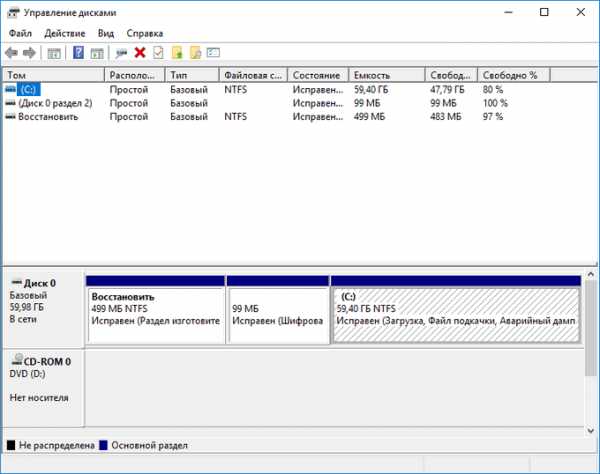This screenshot has width=600, height=474.
Task: Click the Disk Management title bar icon
Action: point(13,13)
